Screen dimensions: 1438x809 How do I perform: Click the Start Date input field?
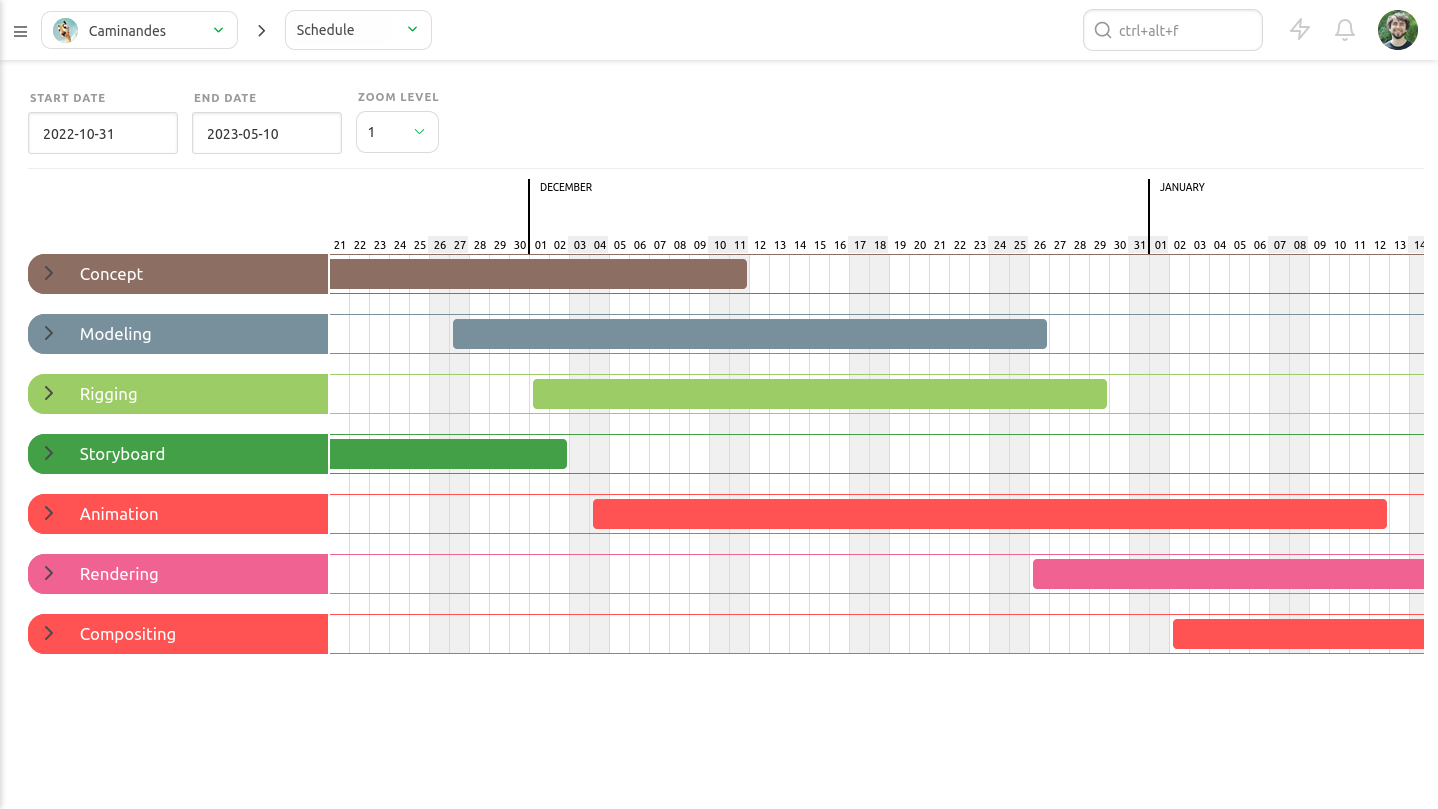pos(103,133)
